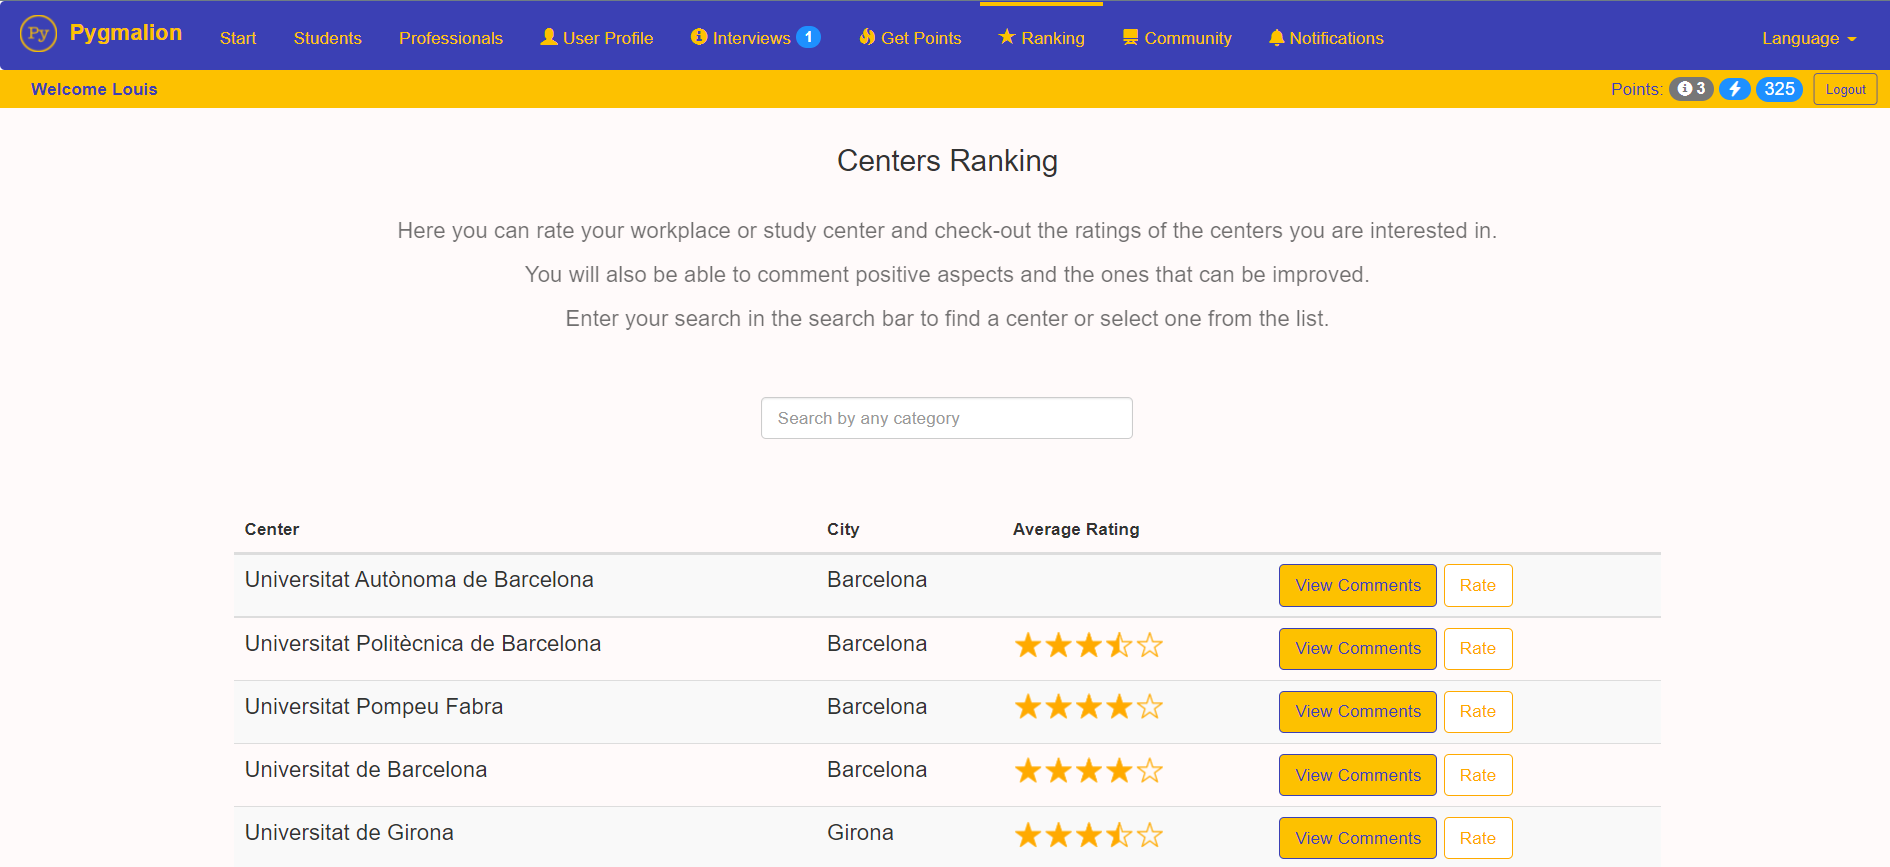The width and height of the screenshot is (1890, 867).
Task: Click the City column header
Action: pos(843,529)
